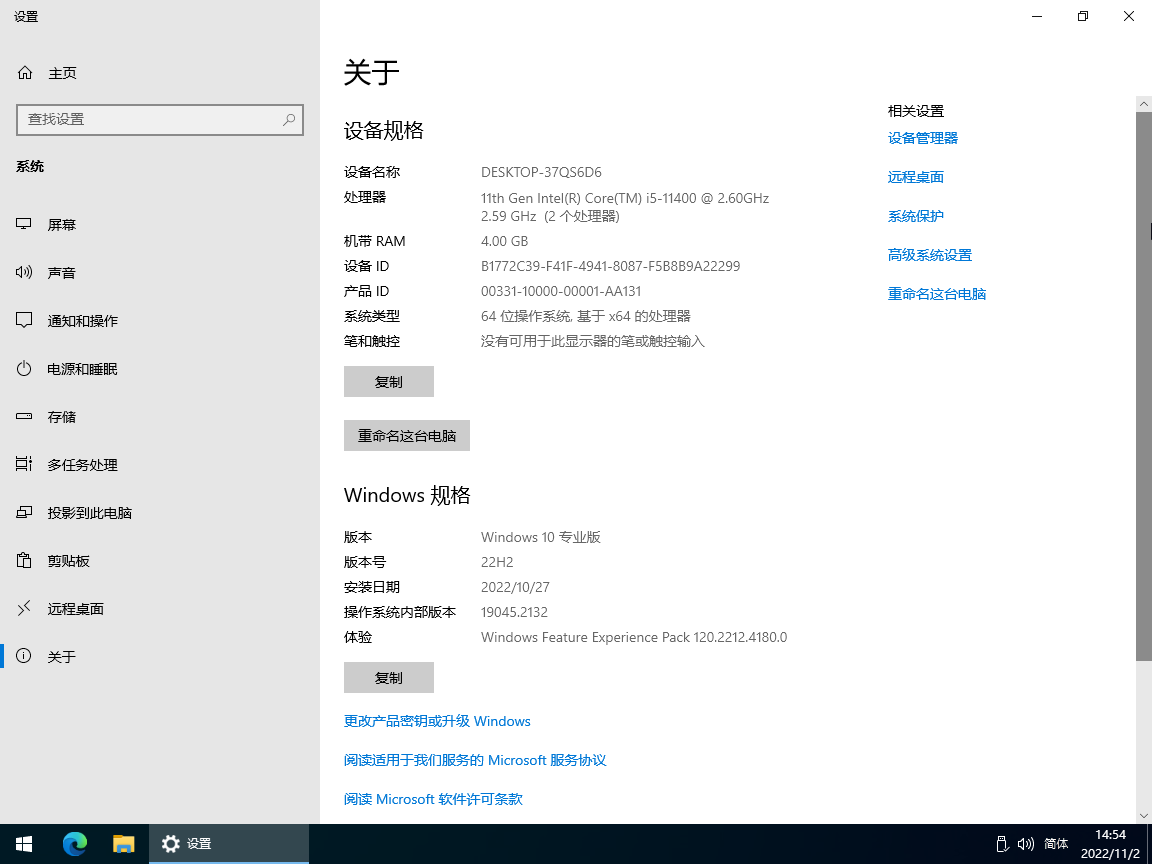Click the 没有可用于此显示器的笔或触控输入 text
Image resolution: width=1152 pixels, height=864 pixels.
(592, 341)
